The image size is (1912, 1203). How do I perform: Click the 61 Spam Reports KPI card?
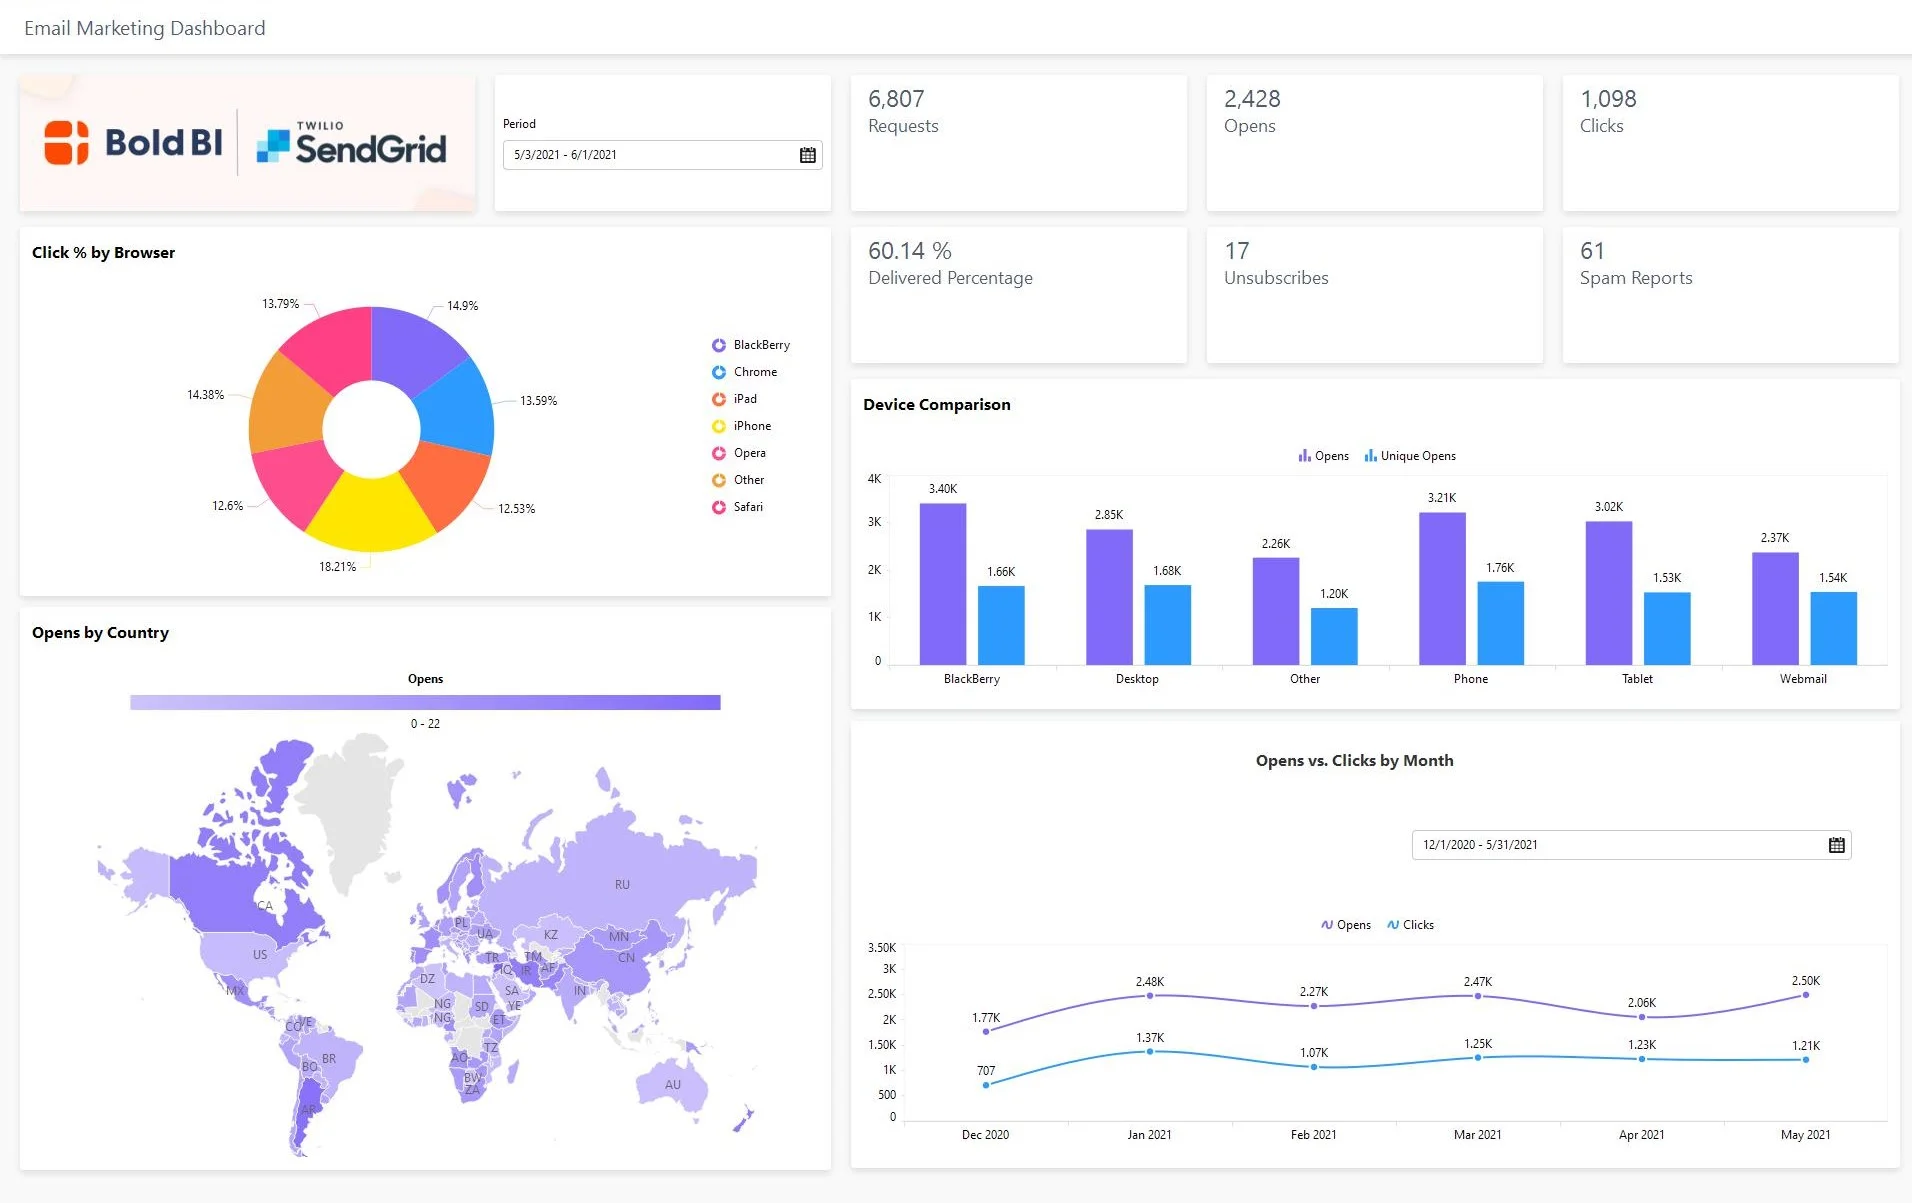click(1729, 293)
